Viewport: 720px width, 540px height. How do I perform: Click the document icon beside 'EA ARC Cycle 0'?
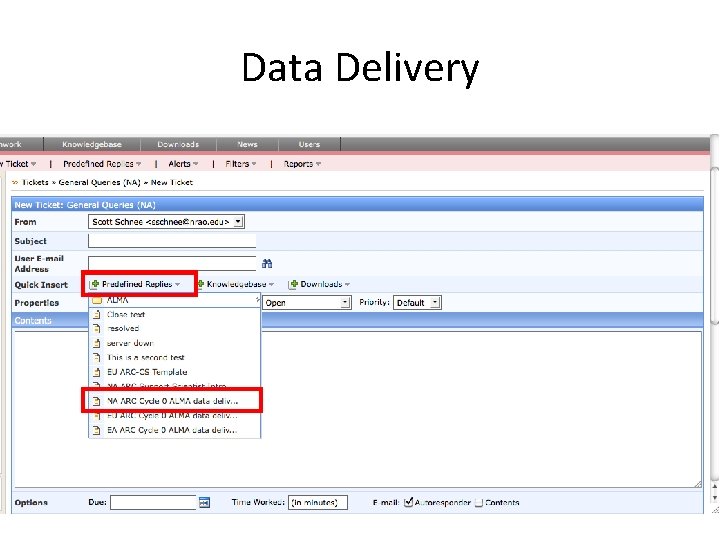(x=96, y=430)
